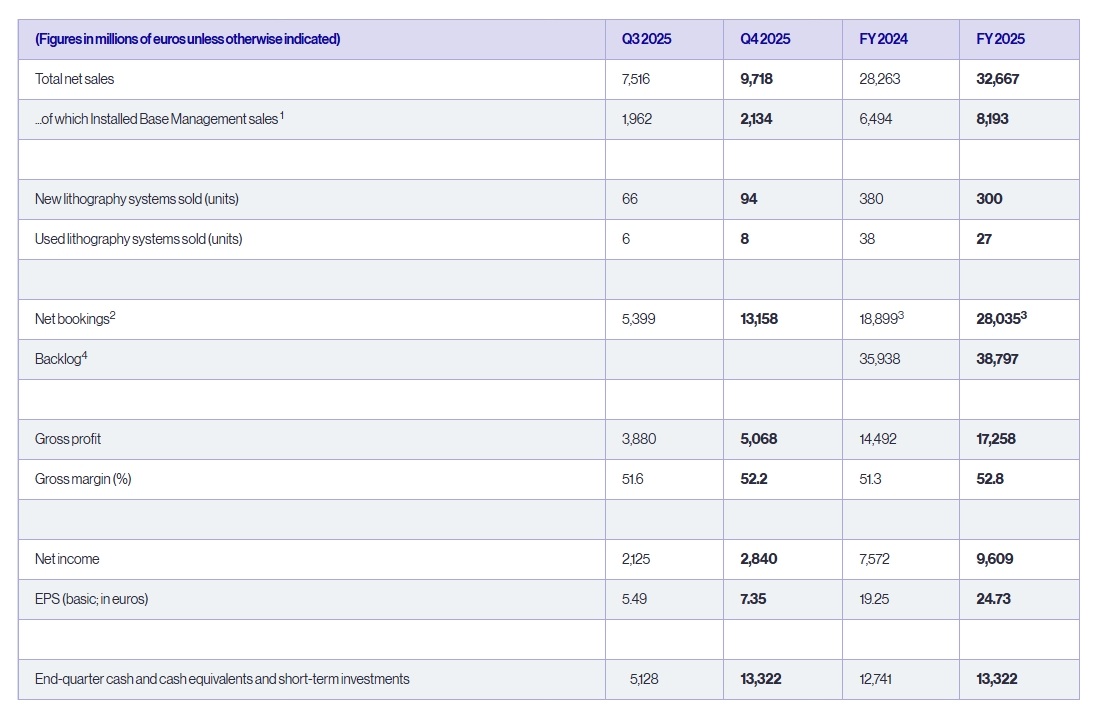
Task: Click footnote 3 after the 18,899 value
Action: point(903,315)
